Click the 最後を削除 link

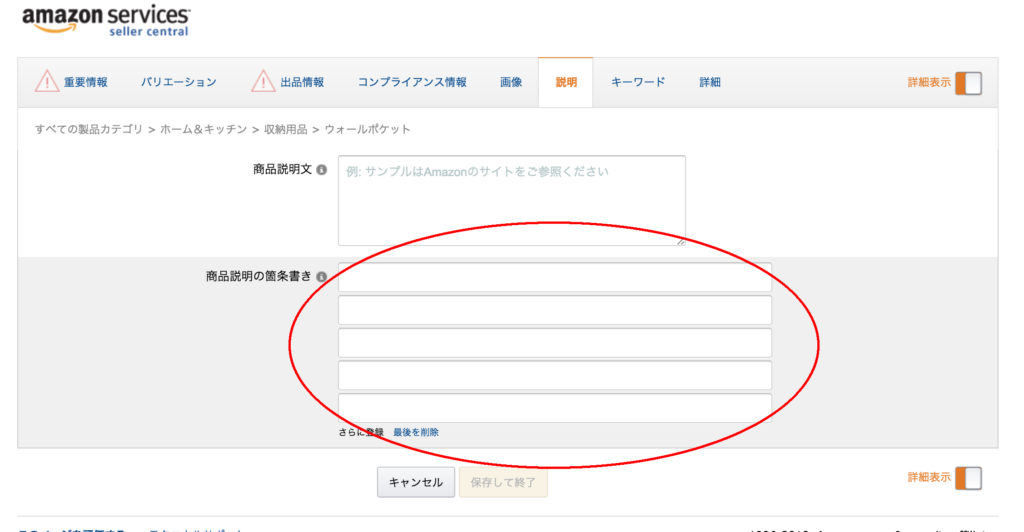[x=416, y=433]
